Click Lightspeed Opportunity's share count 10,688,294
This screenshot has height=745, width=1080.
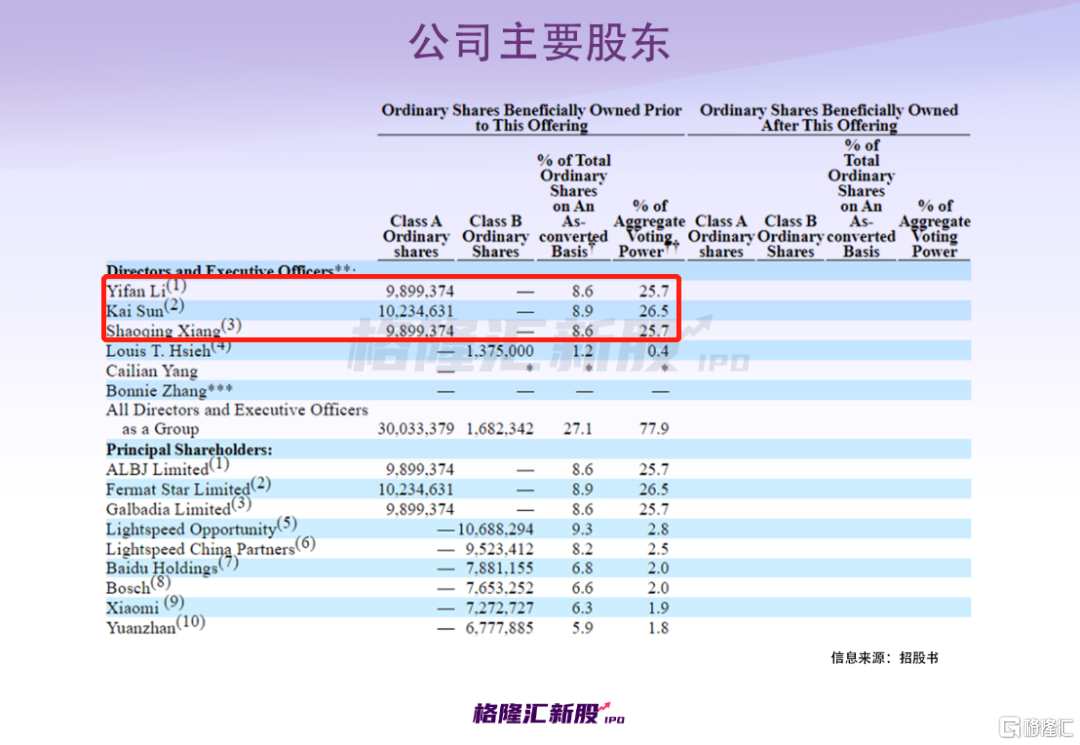495,529
